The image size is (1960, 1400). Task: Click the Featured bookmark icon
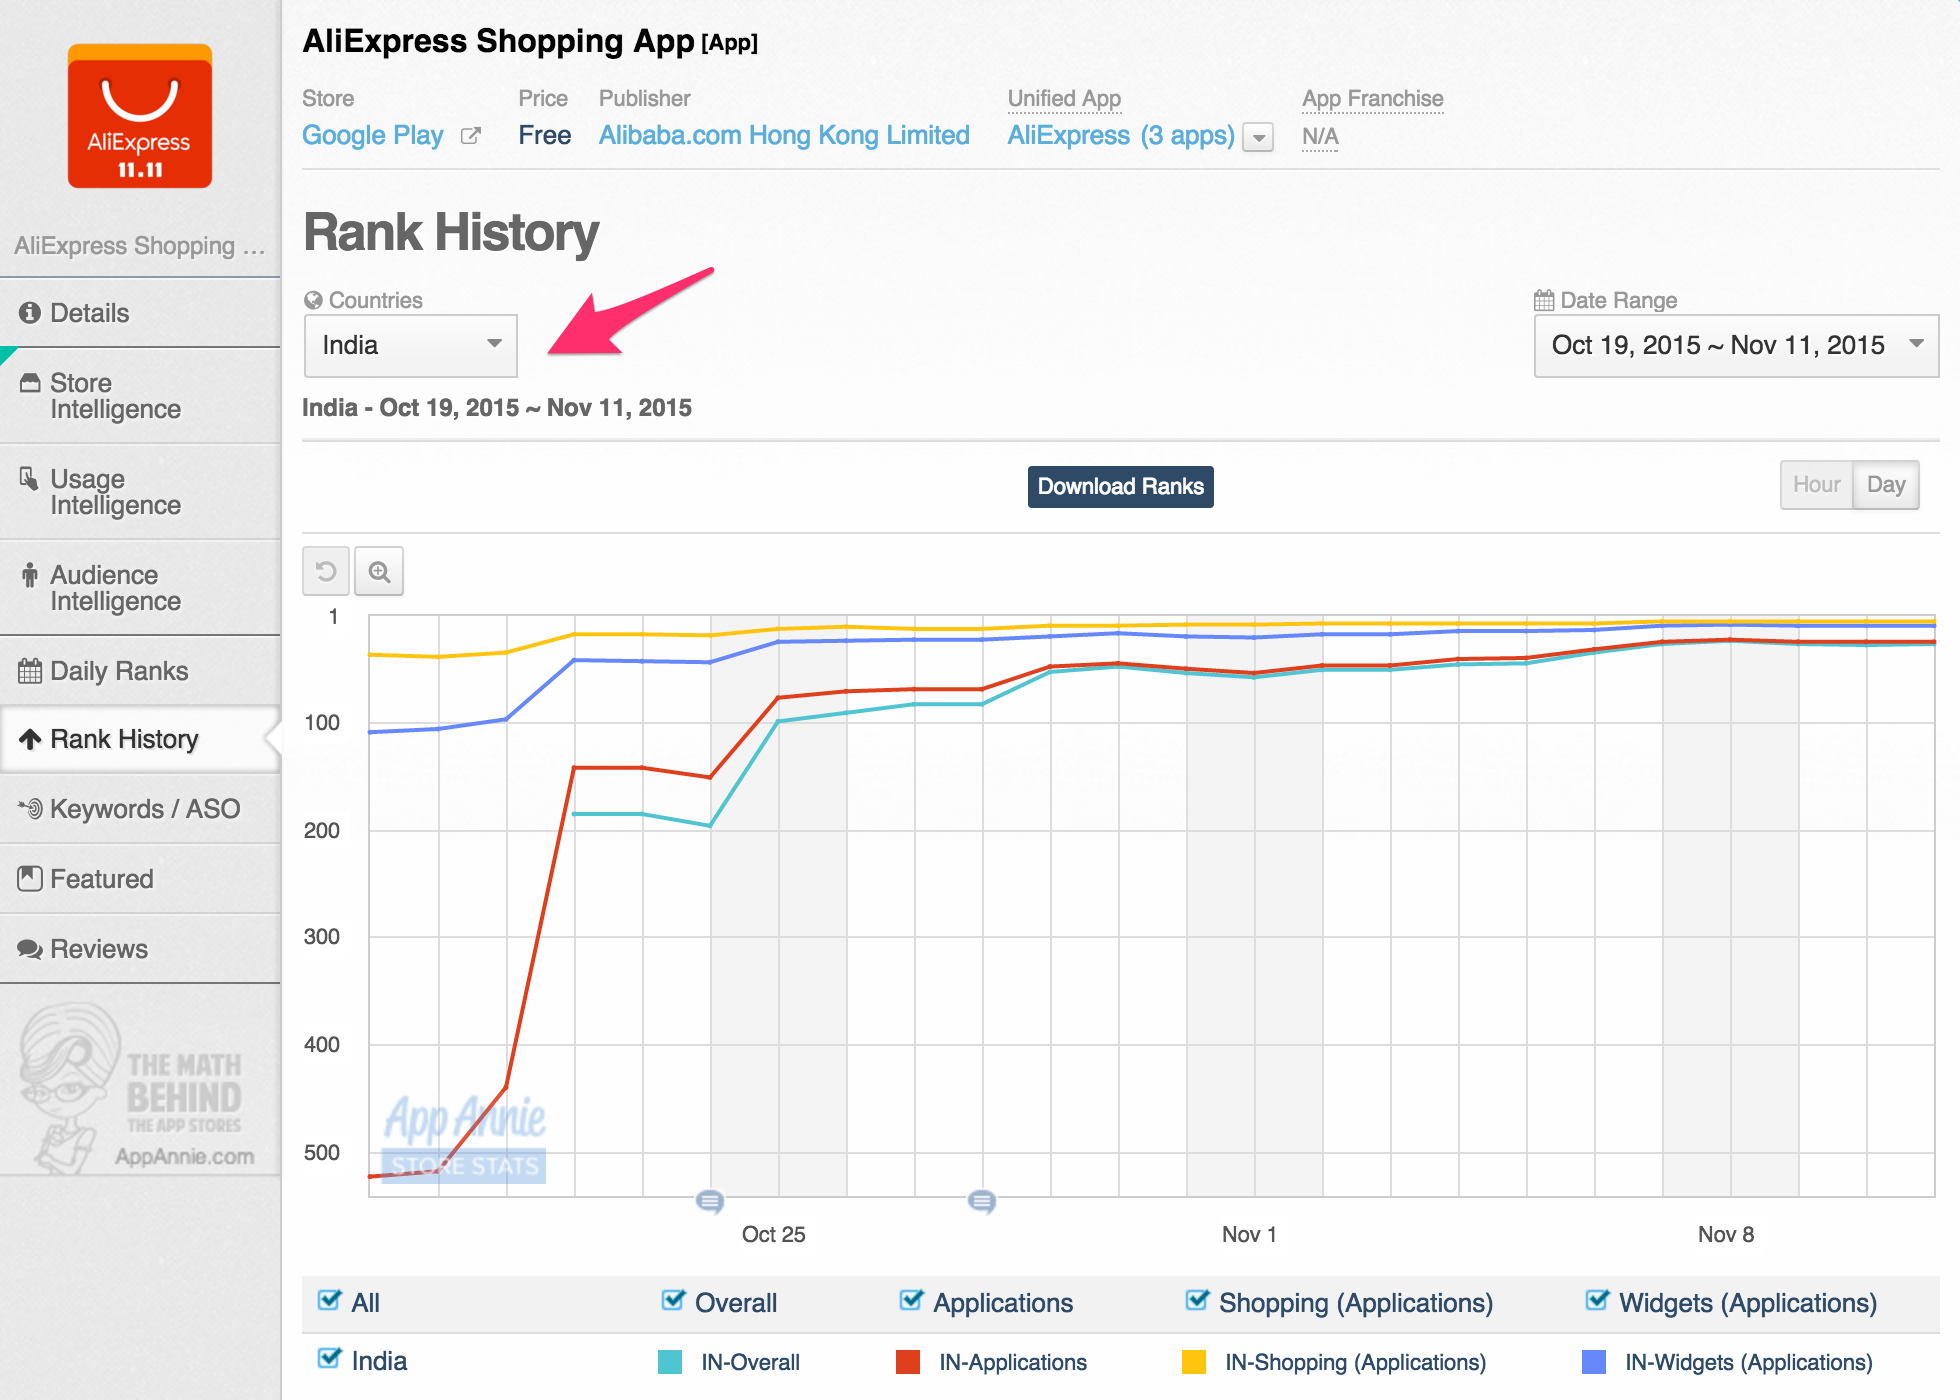30,879
